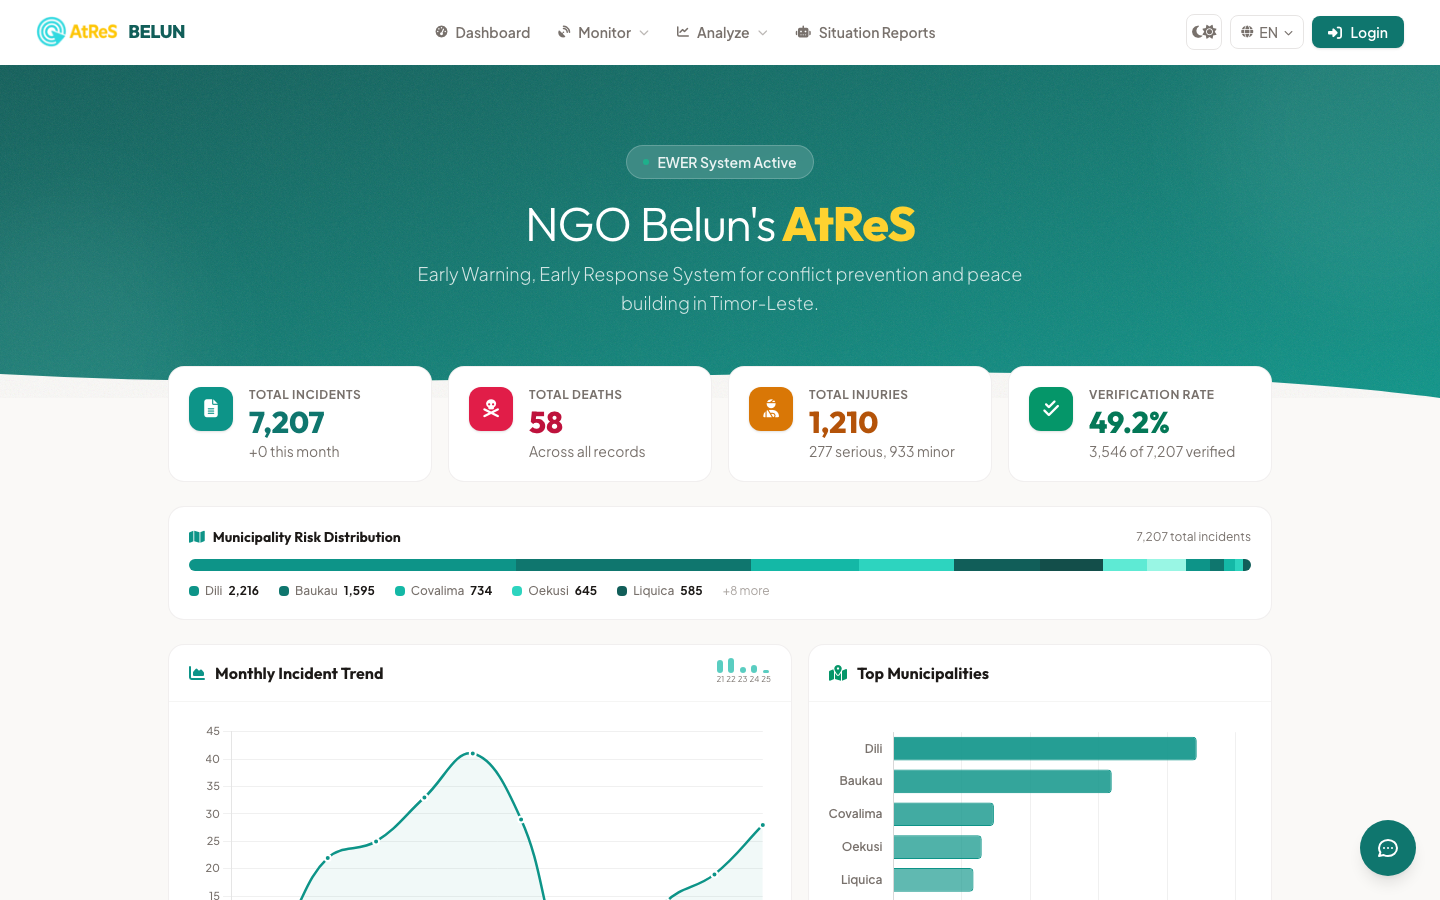Click the Oekusi bar in Top Municipalities
1440x900 pixels.
tap(938, 847)
